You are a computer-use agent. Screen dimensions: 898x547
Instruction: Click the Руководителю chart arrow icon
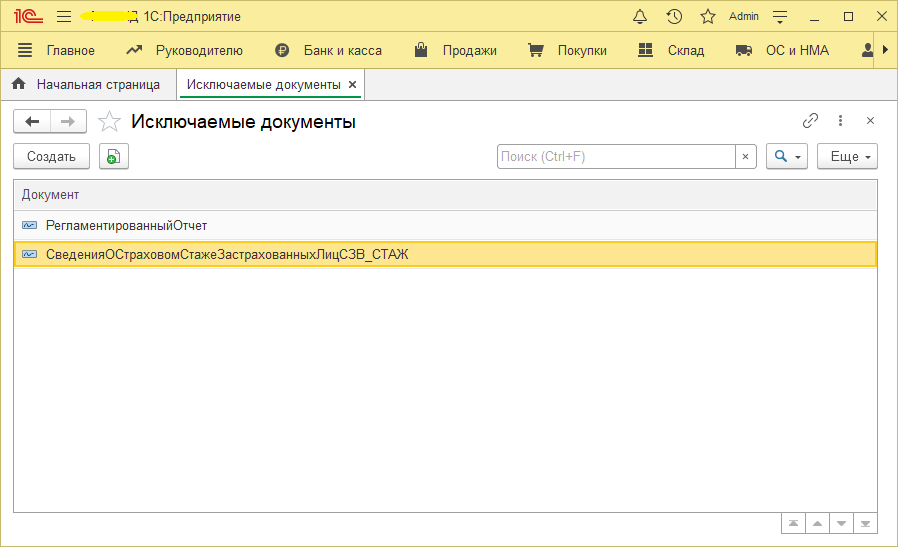[134, 50]
